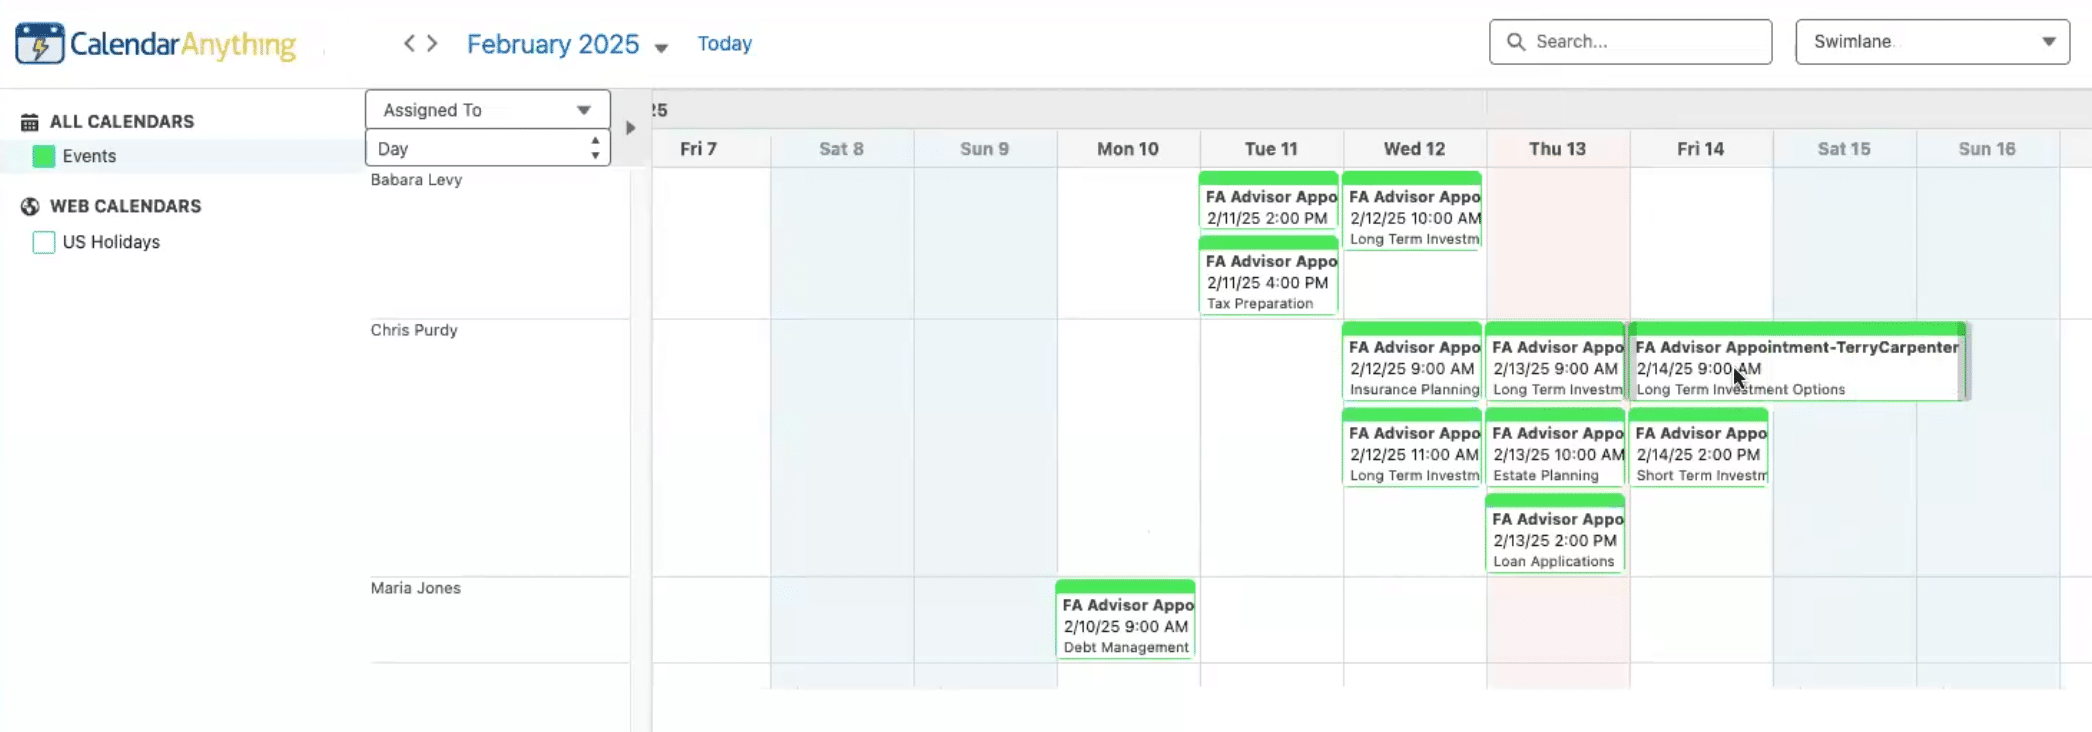
Task: Click the All Calendars calendar icon
Action: tap(30, 122)
